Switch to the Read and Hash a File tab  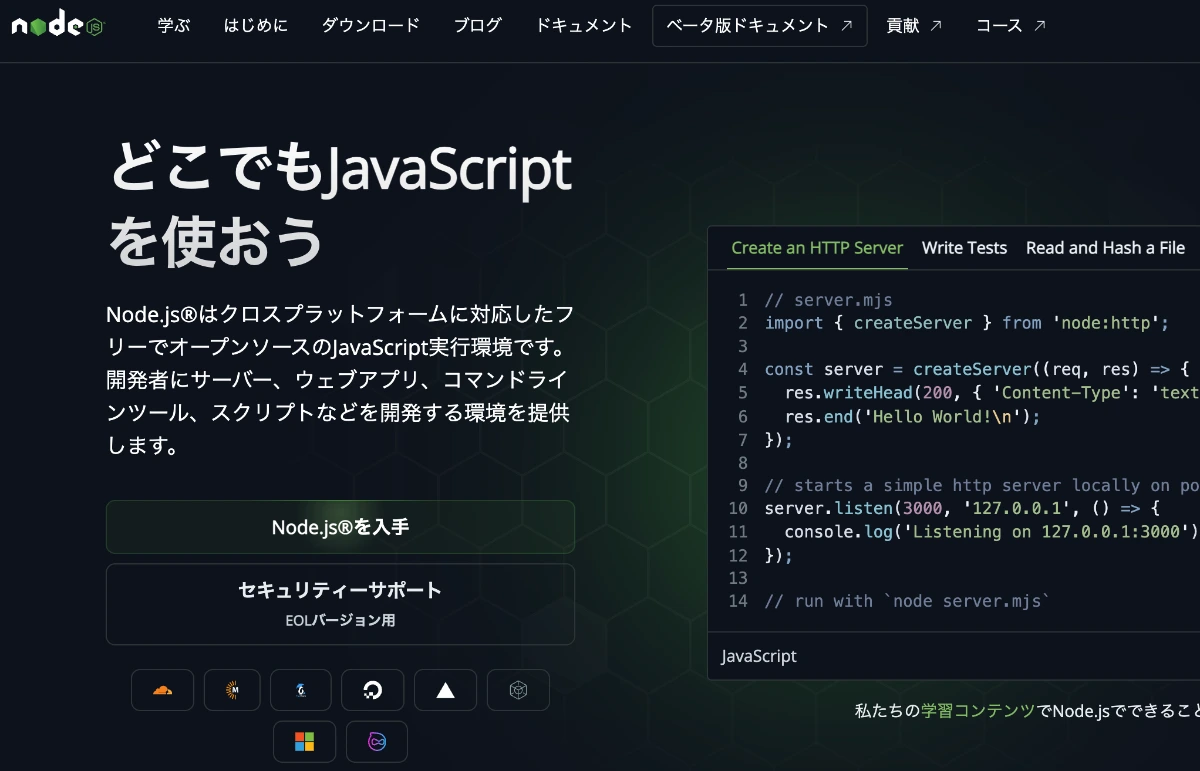pyautogui.click(x=1105, y=248)
